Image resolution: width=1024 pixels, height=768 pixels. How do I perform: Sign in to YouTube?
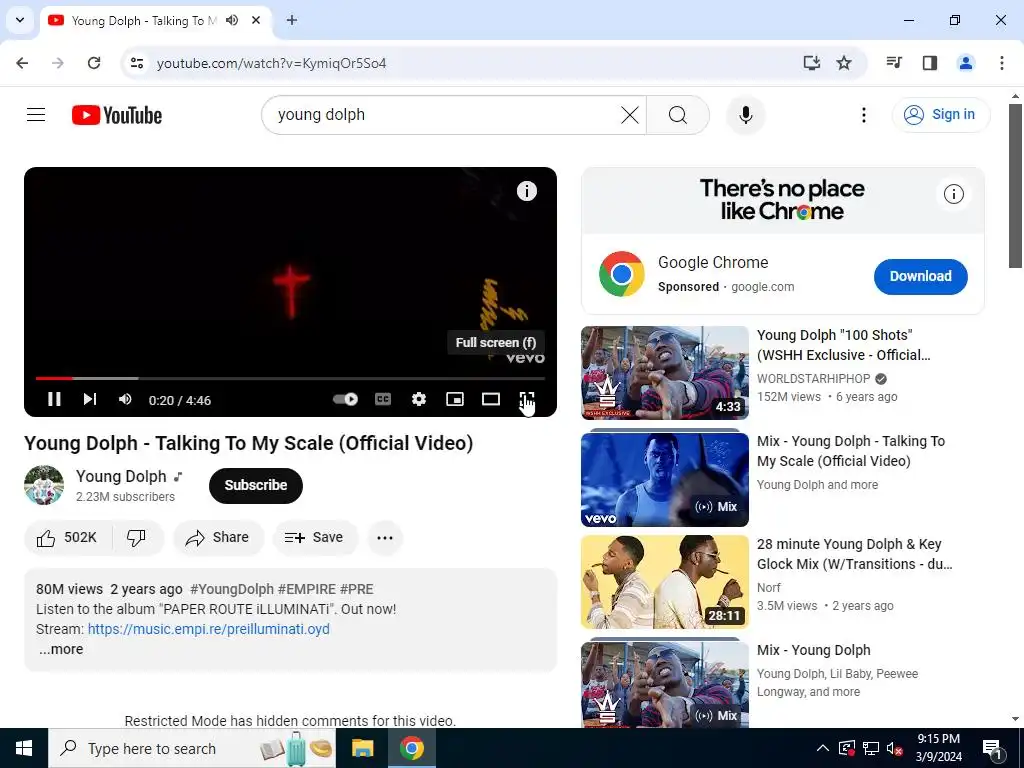[940, 115]
